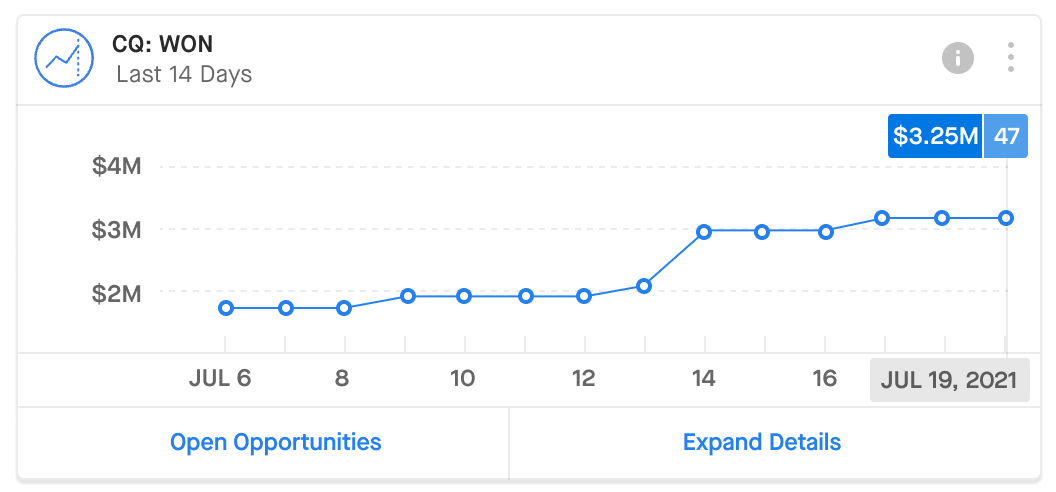1056x492 pixels.
Task: Open the three-dot options menu
Action: [x=1010, y=58]
